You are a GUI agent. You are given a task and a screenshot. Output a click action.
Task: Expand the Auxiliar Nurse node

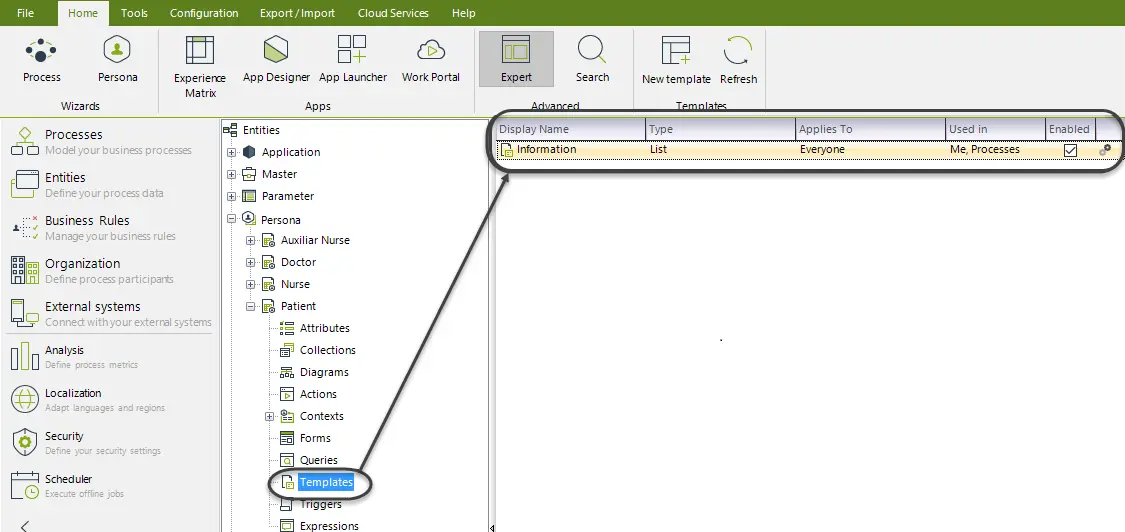pyautogui.click(x=250, y=241)
